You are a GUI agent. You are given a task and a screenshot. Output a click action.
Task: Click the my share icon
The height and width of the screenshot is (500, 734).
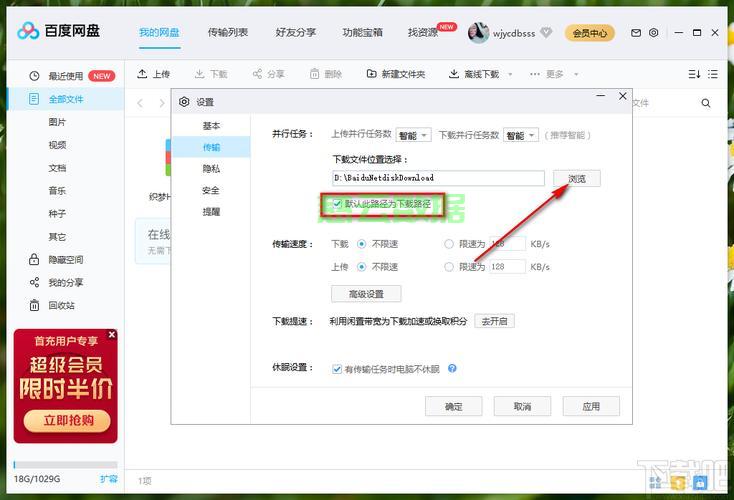tap(34, 282)
